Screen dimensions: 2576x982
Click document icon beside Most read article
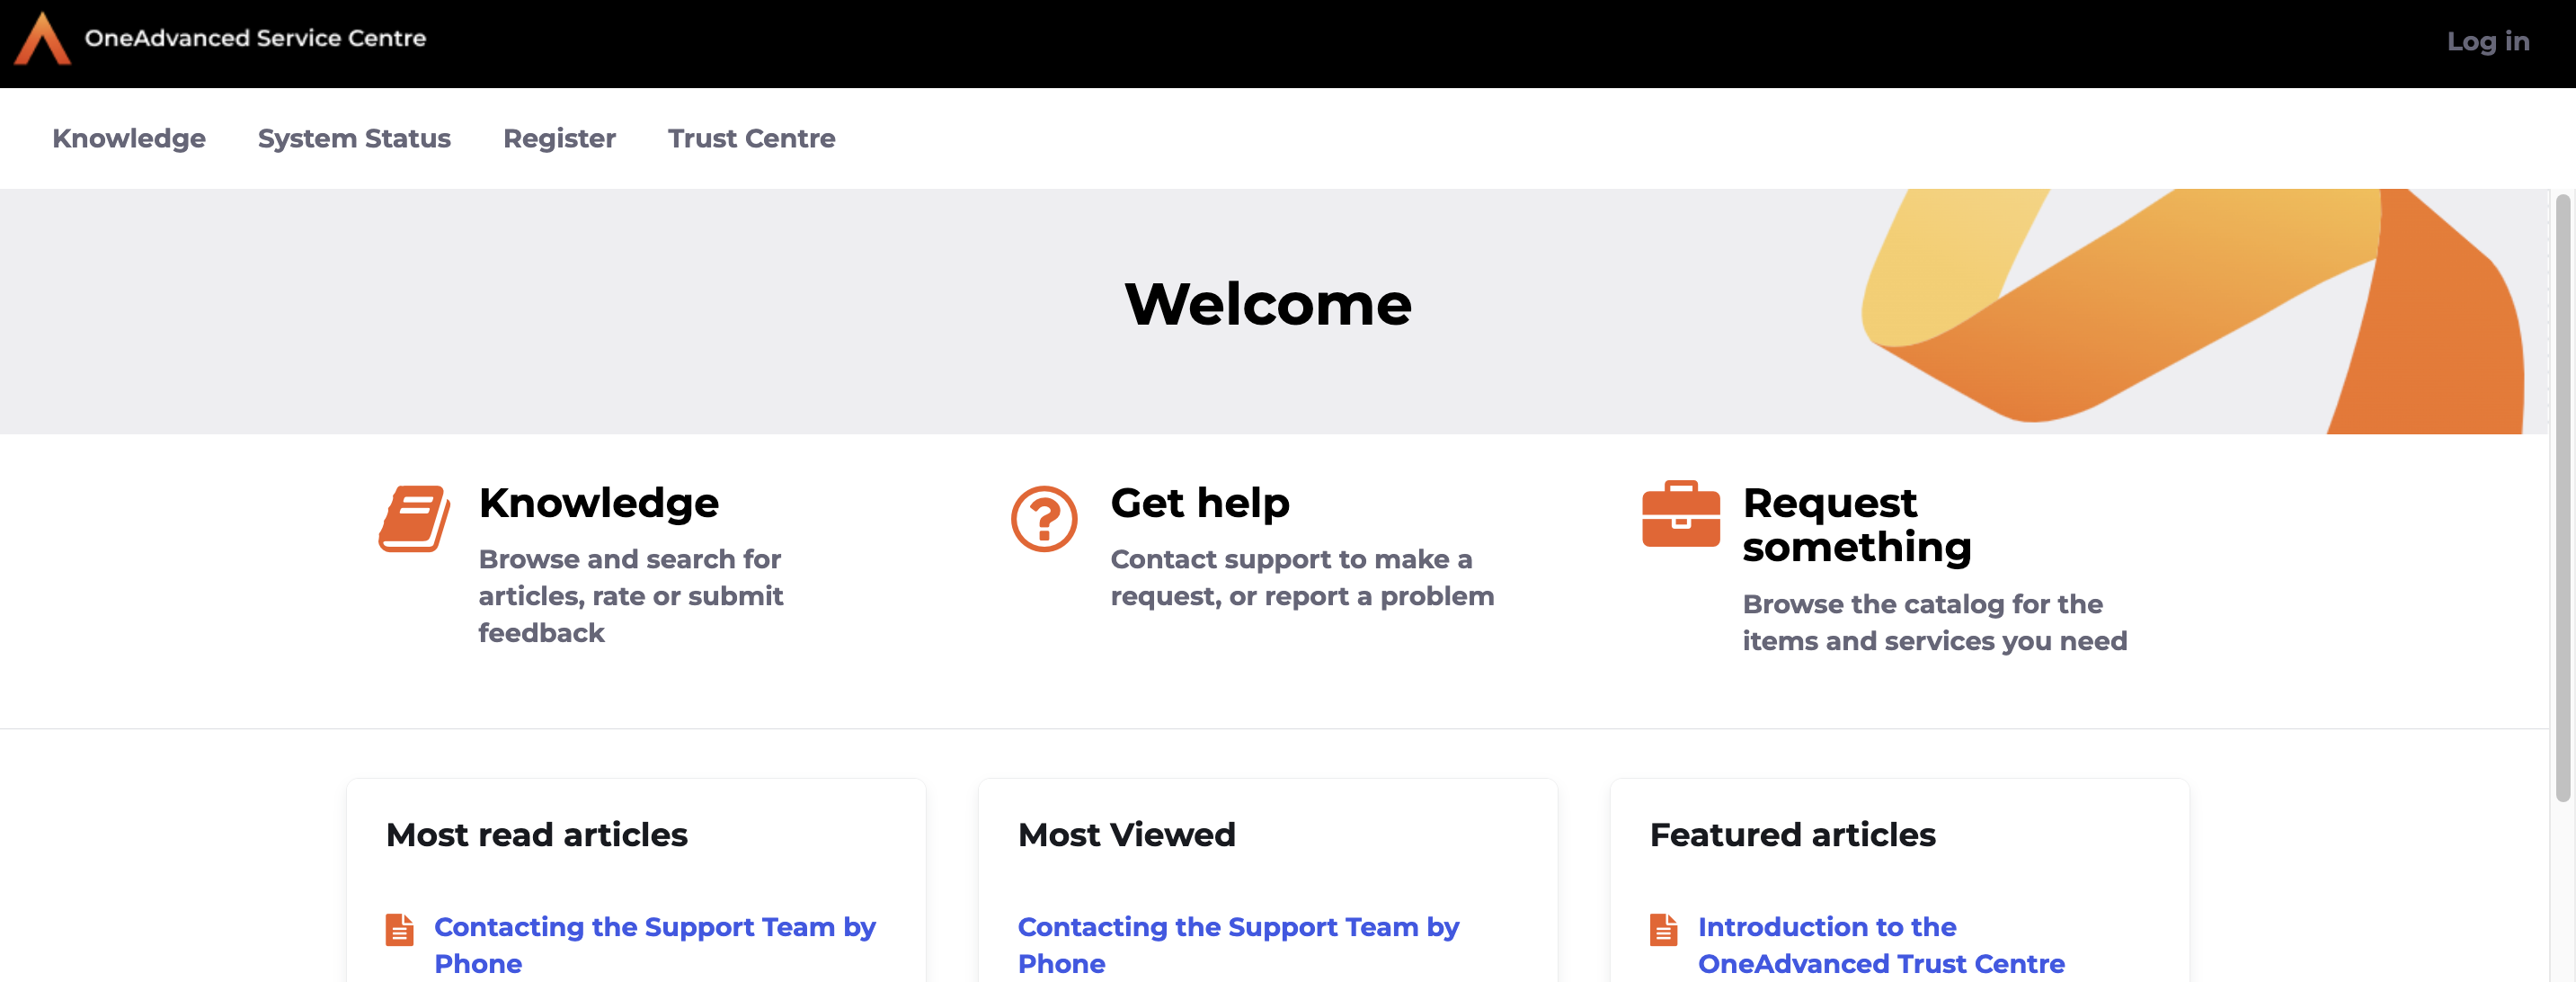(x=399, y=929)
